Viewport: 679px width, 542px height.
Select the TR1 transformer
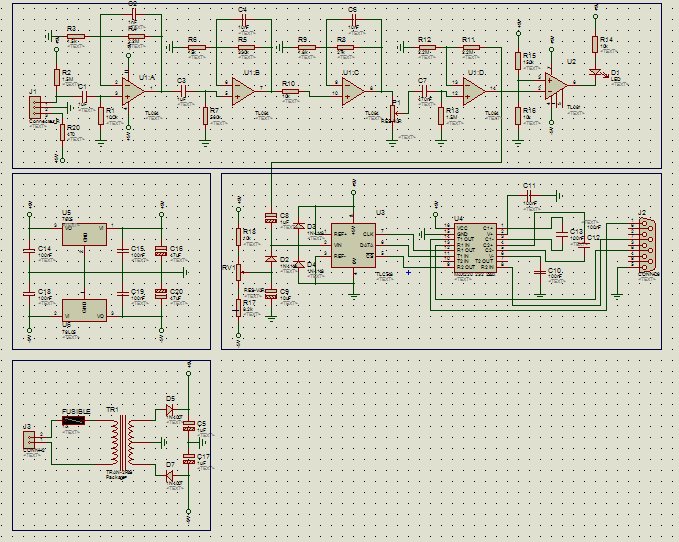tap(123, 442)
